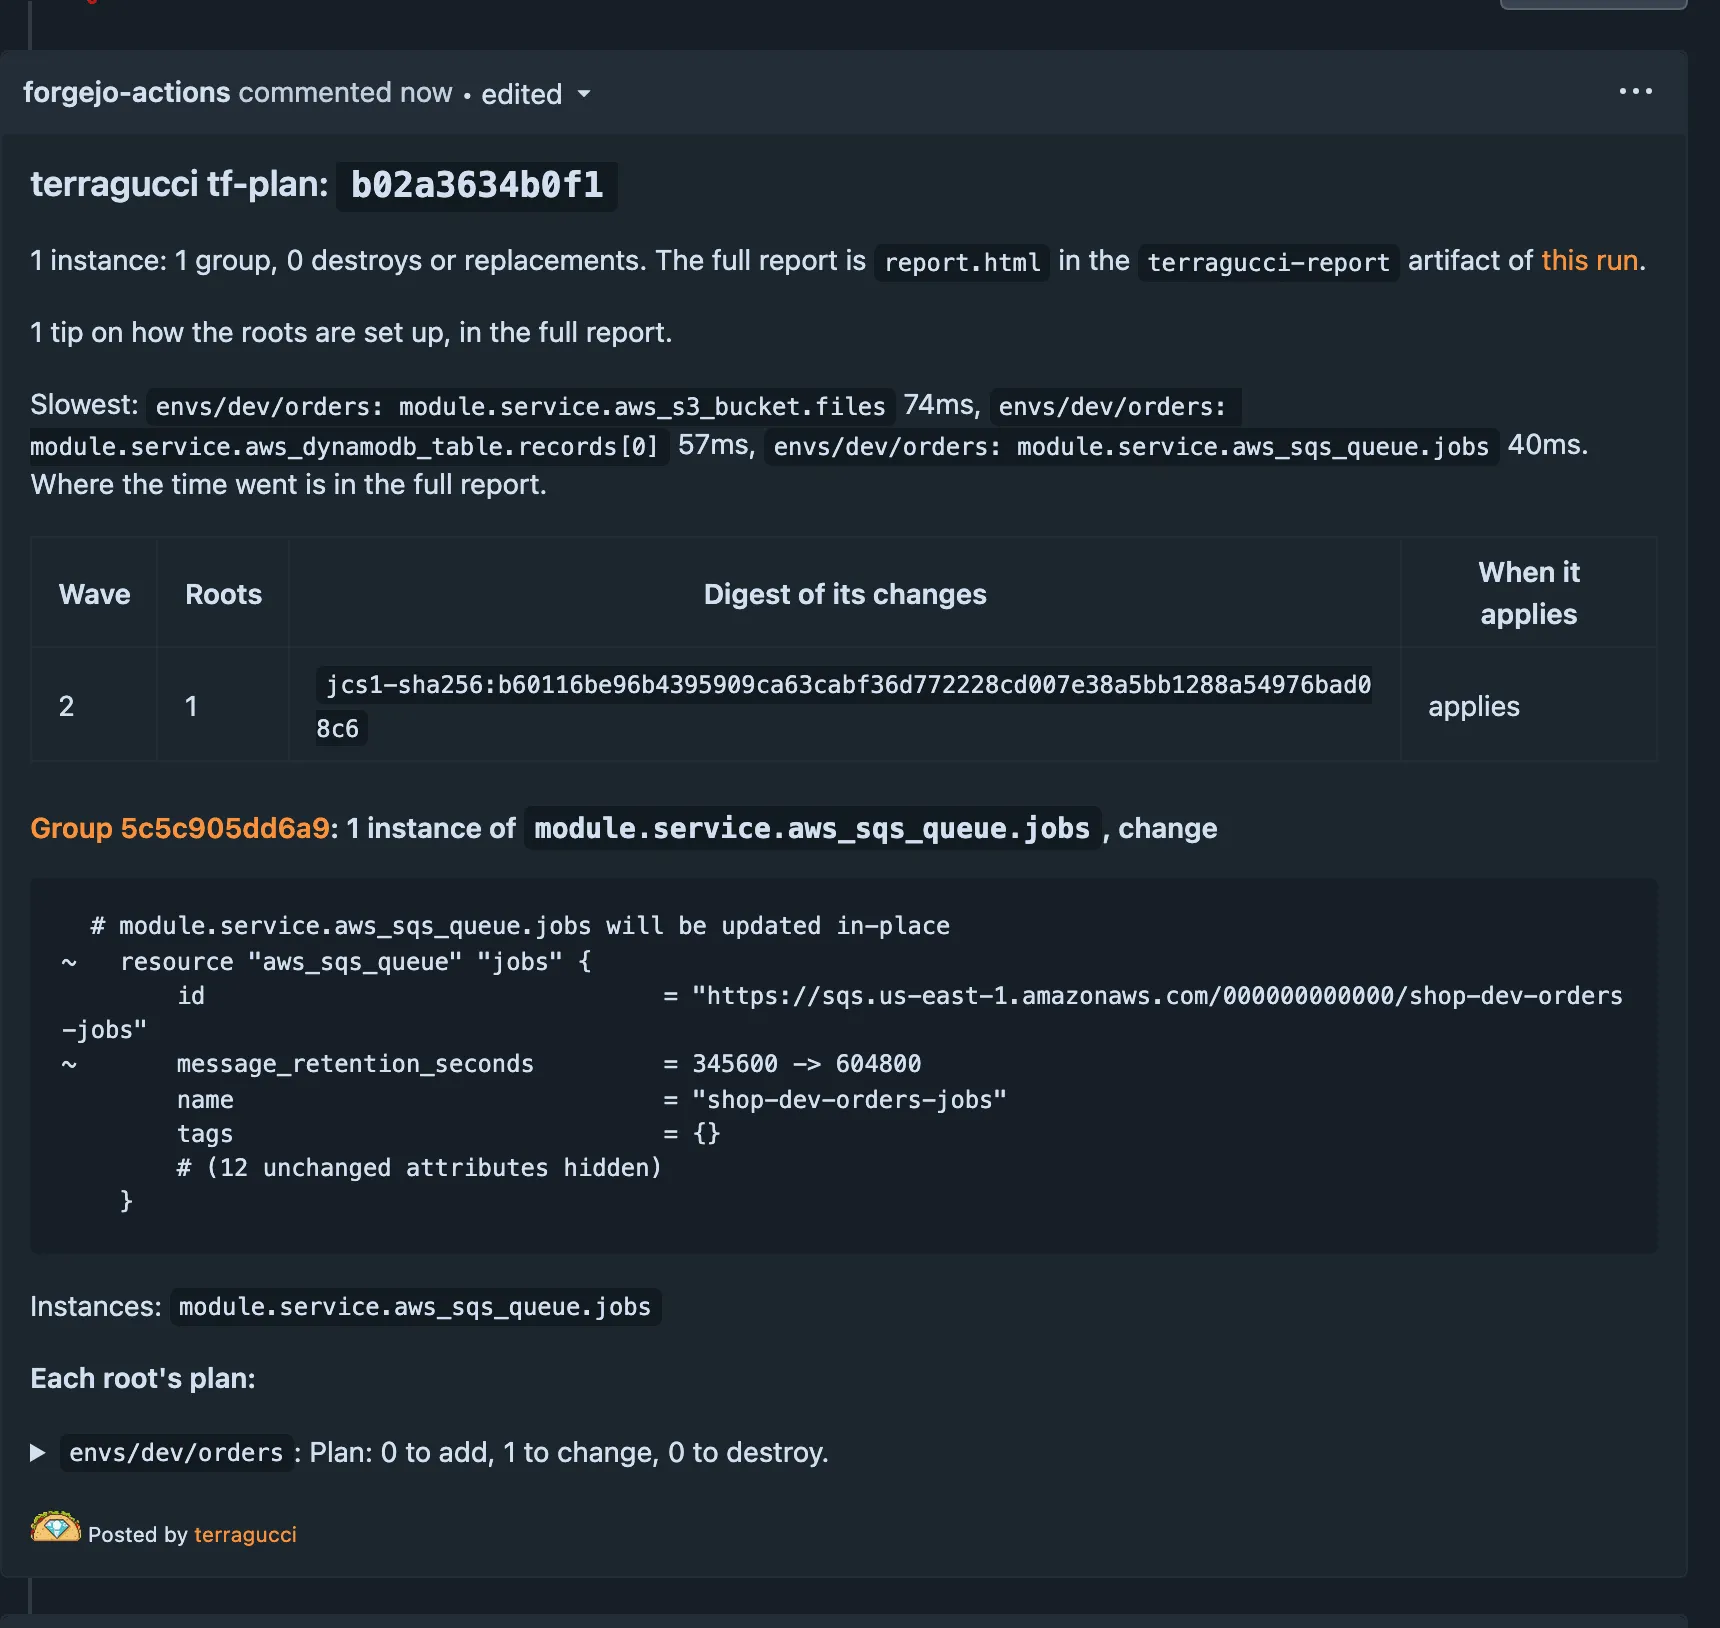Screen dimensions: 1720x1628
Task: Follow the terragucci link in the footer
Action: 245,1534
